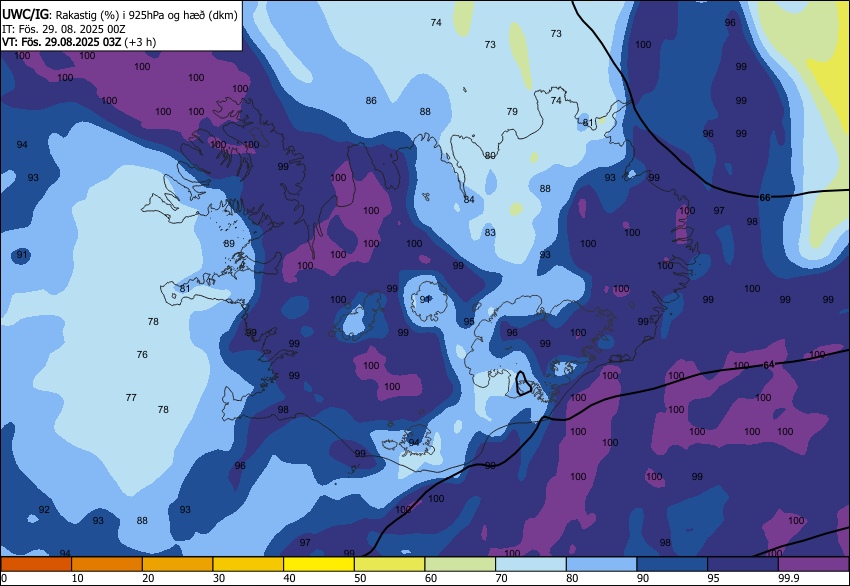Select the humidity value '92' in the southwest corner
The height and width of the screenshot is (586, 850).
tap(44, 510)
